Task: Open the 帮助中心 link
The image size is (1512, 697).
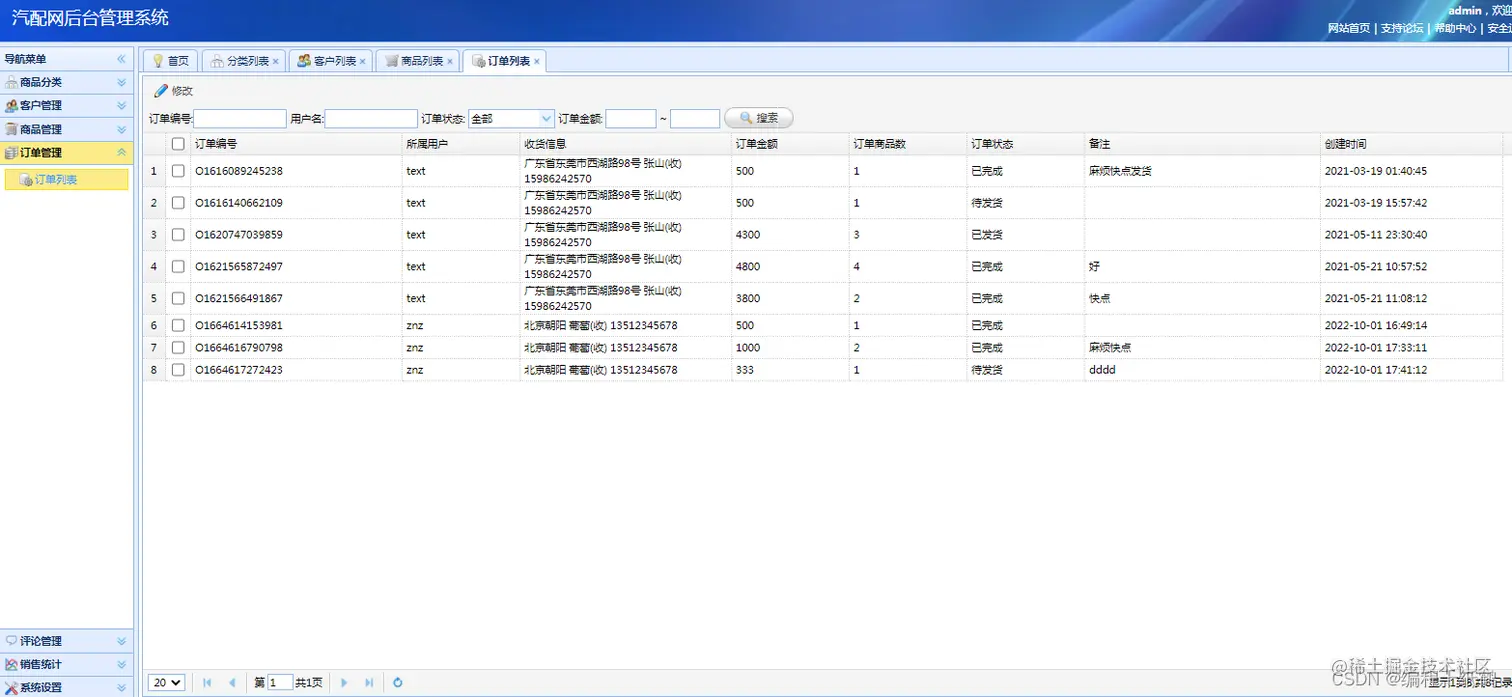Action: point(1455,28)
